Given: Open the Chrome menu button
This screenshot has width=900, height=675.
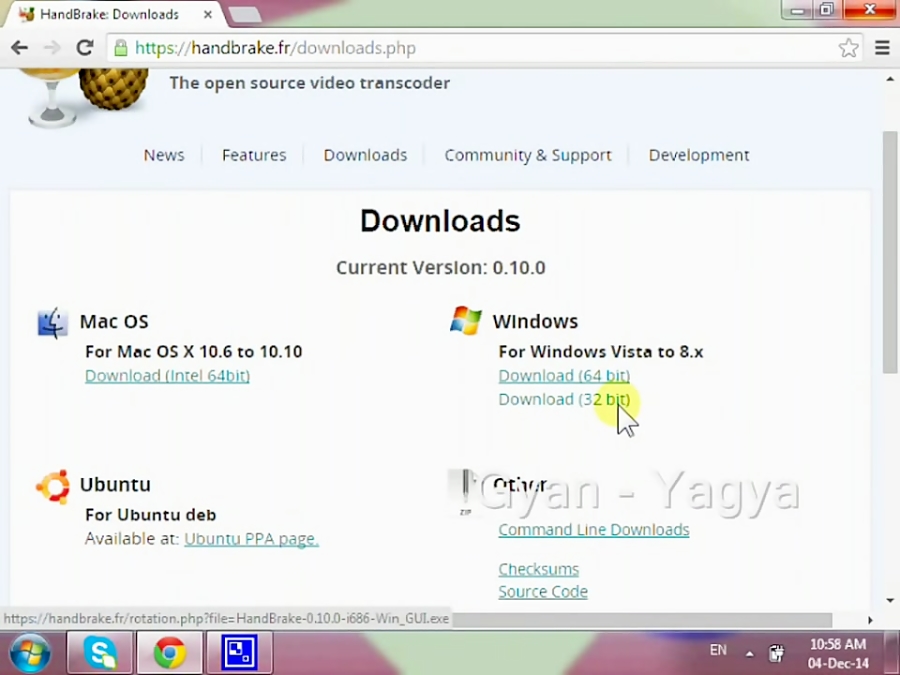Looking at the screenshot, I should (x=882, y=47).
